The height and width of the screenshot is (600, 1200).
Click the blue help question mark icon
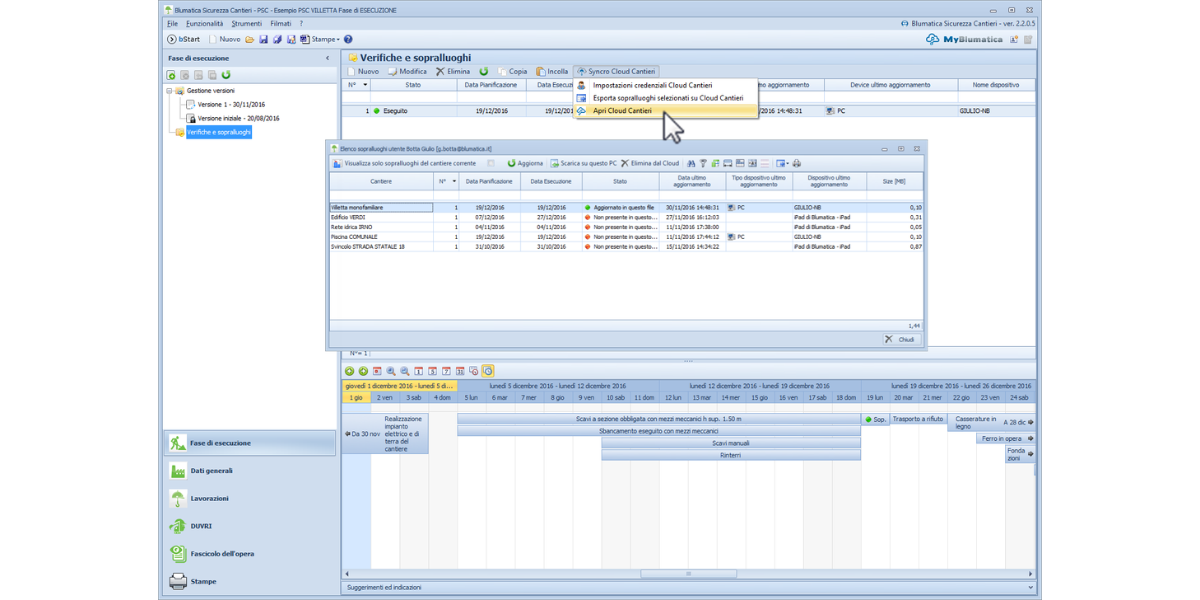tap(348, 39)
